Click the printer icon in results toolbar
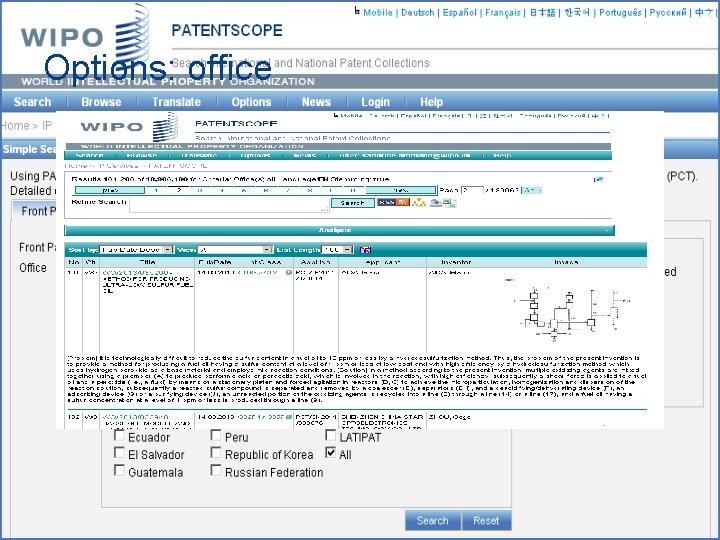 [436, 202]
